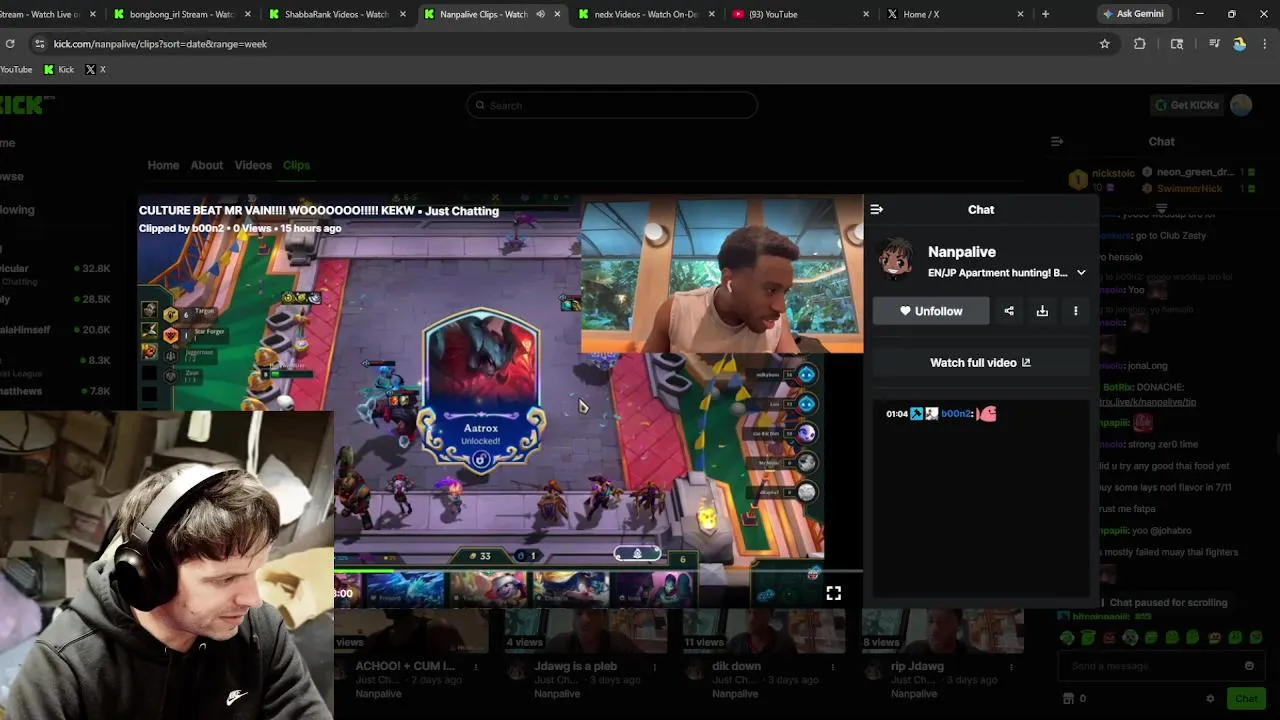This screenshot has height=720, width=1280.
Task: Expand Nanpalive stream title chevron
Action: point(1081,273)
